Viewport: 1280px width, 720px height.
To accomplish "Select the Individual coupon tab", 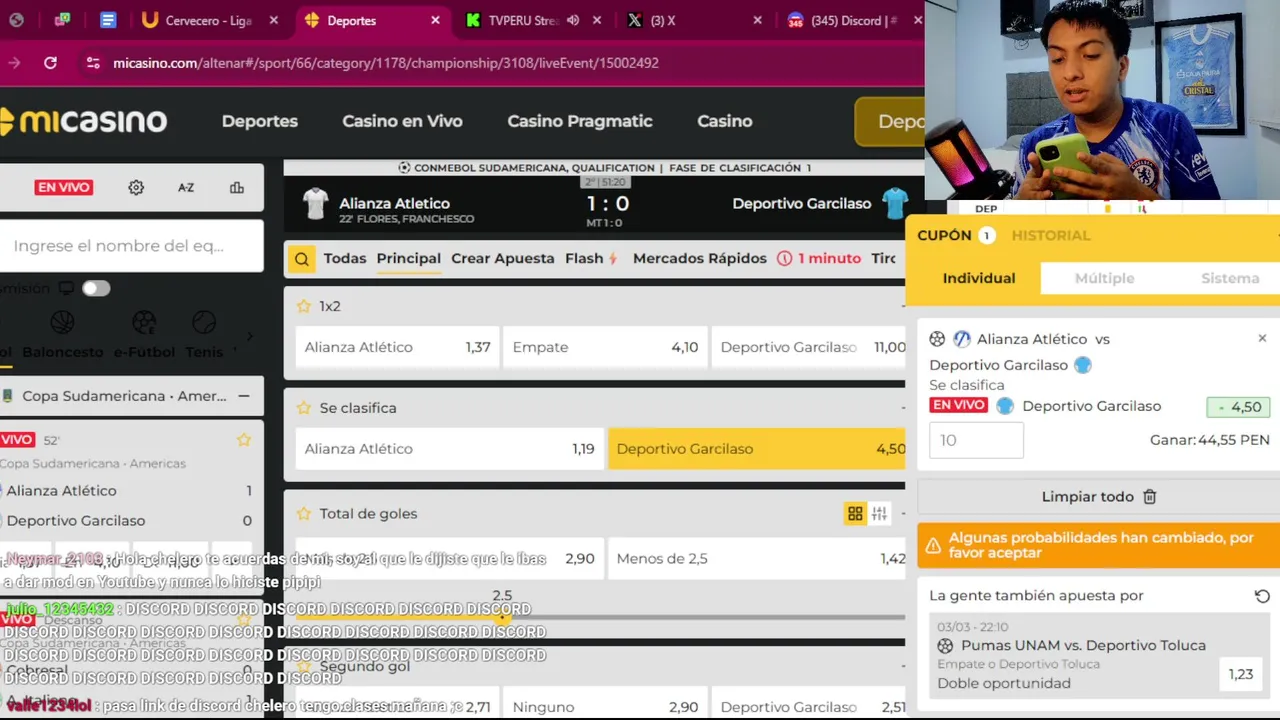I will click(978, 278).
